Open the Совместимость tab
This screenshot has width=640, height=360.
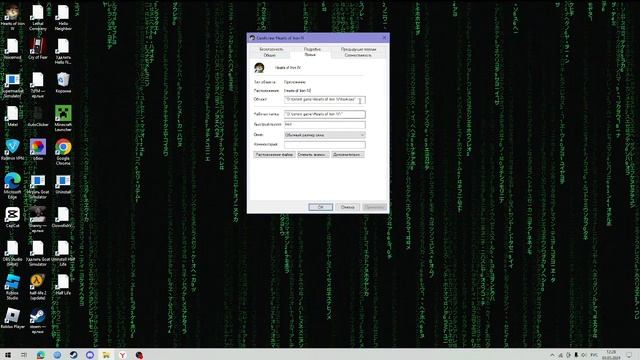point(358,55)
